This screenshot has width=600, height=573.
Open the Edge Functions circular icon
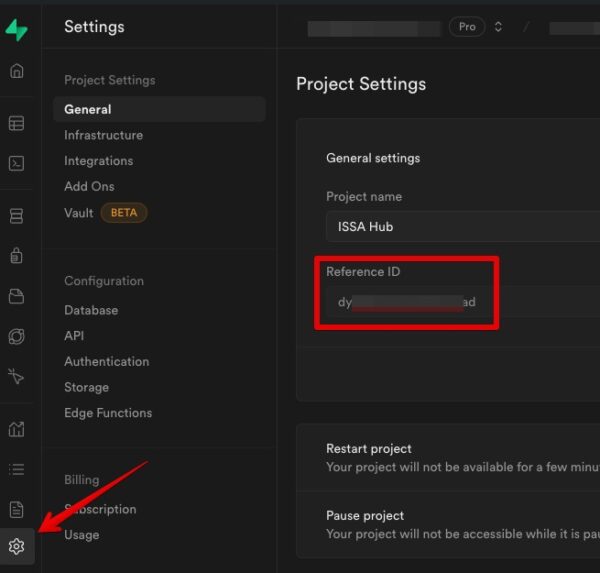coord(16,336)
